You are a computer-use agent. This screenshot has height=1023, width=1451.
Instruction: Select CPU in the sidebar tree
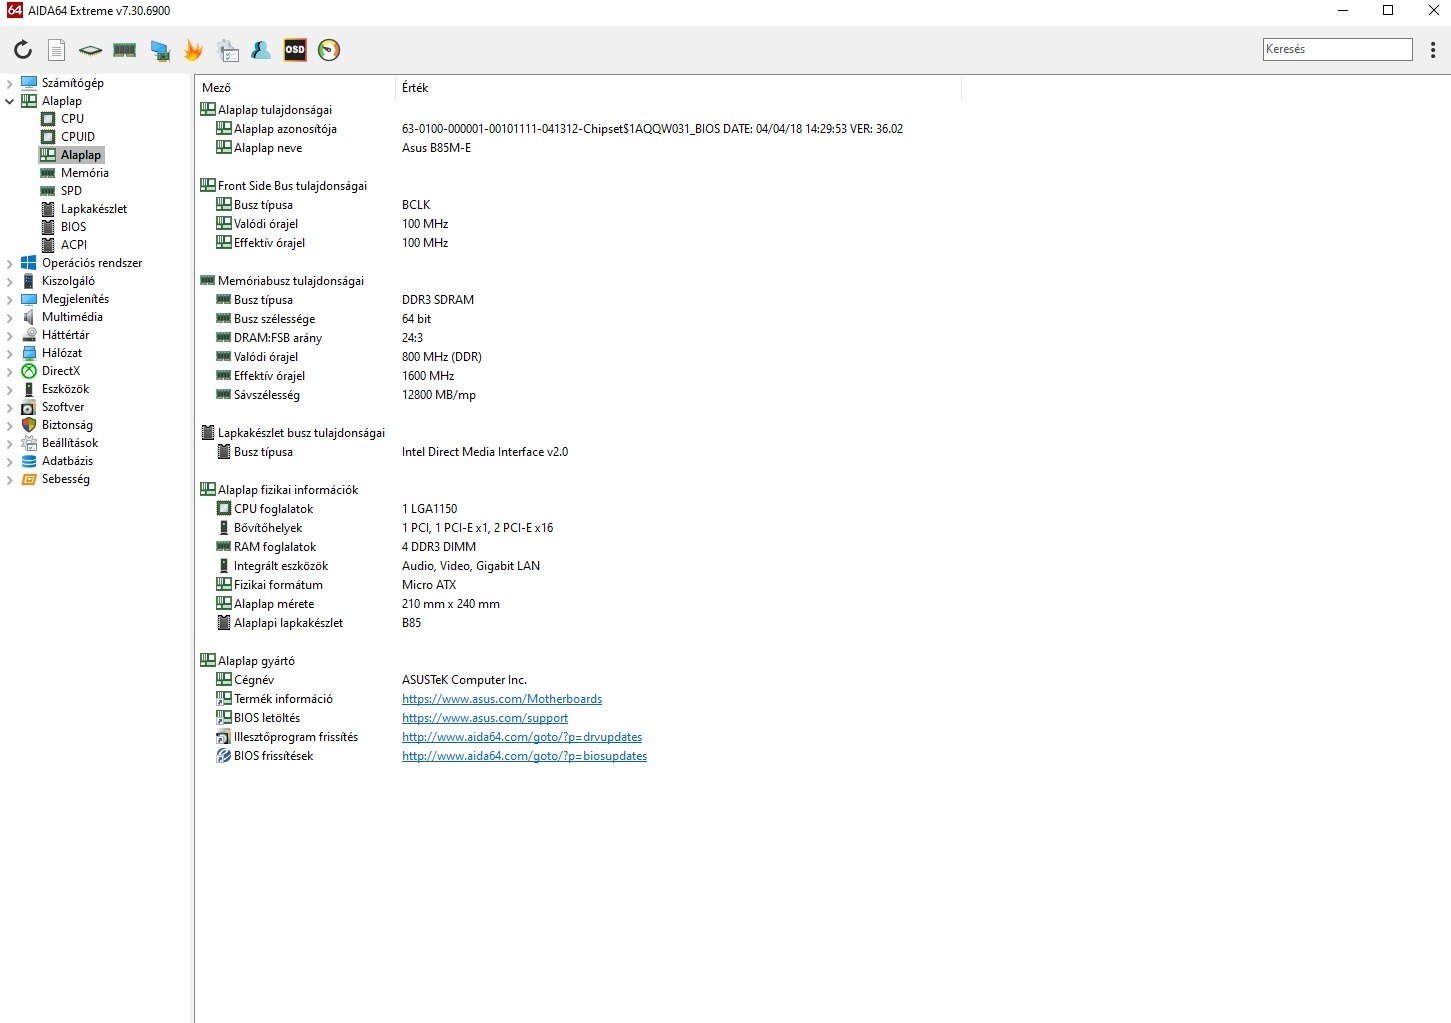72,119
